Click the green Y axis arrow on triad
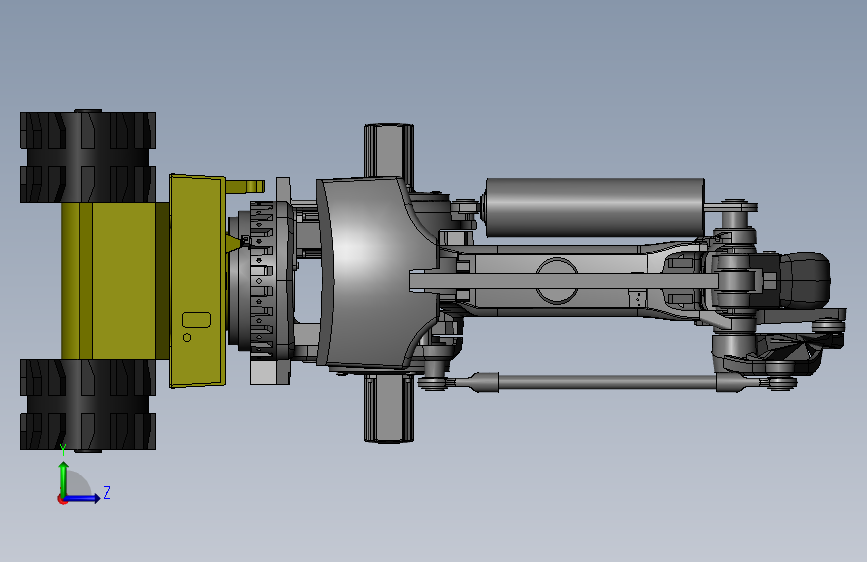The height and width of the screenshot is (562, 867). 64,479
